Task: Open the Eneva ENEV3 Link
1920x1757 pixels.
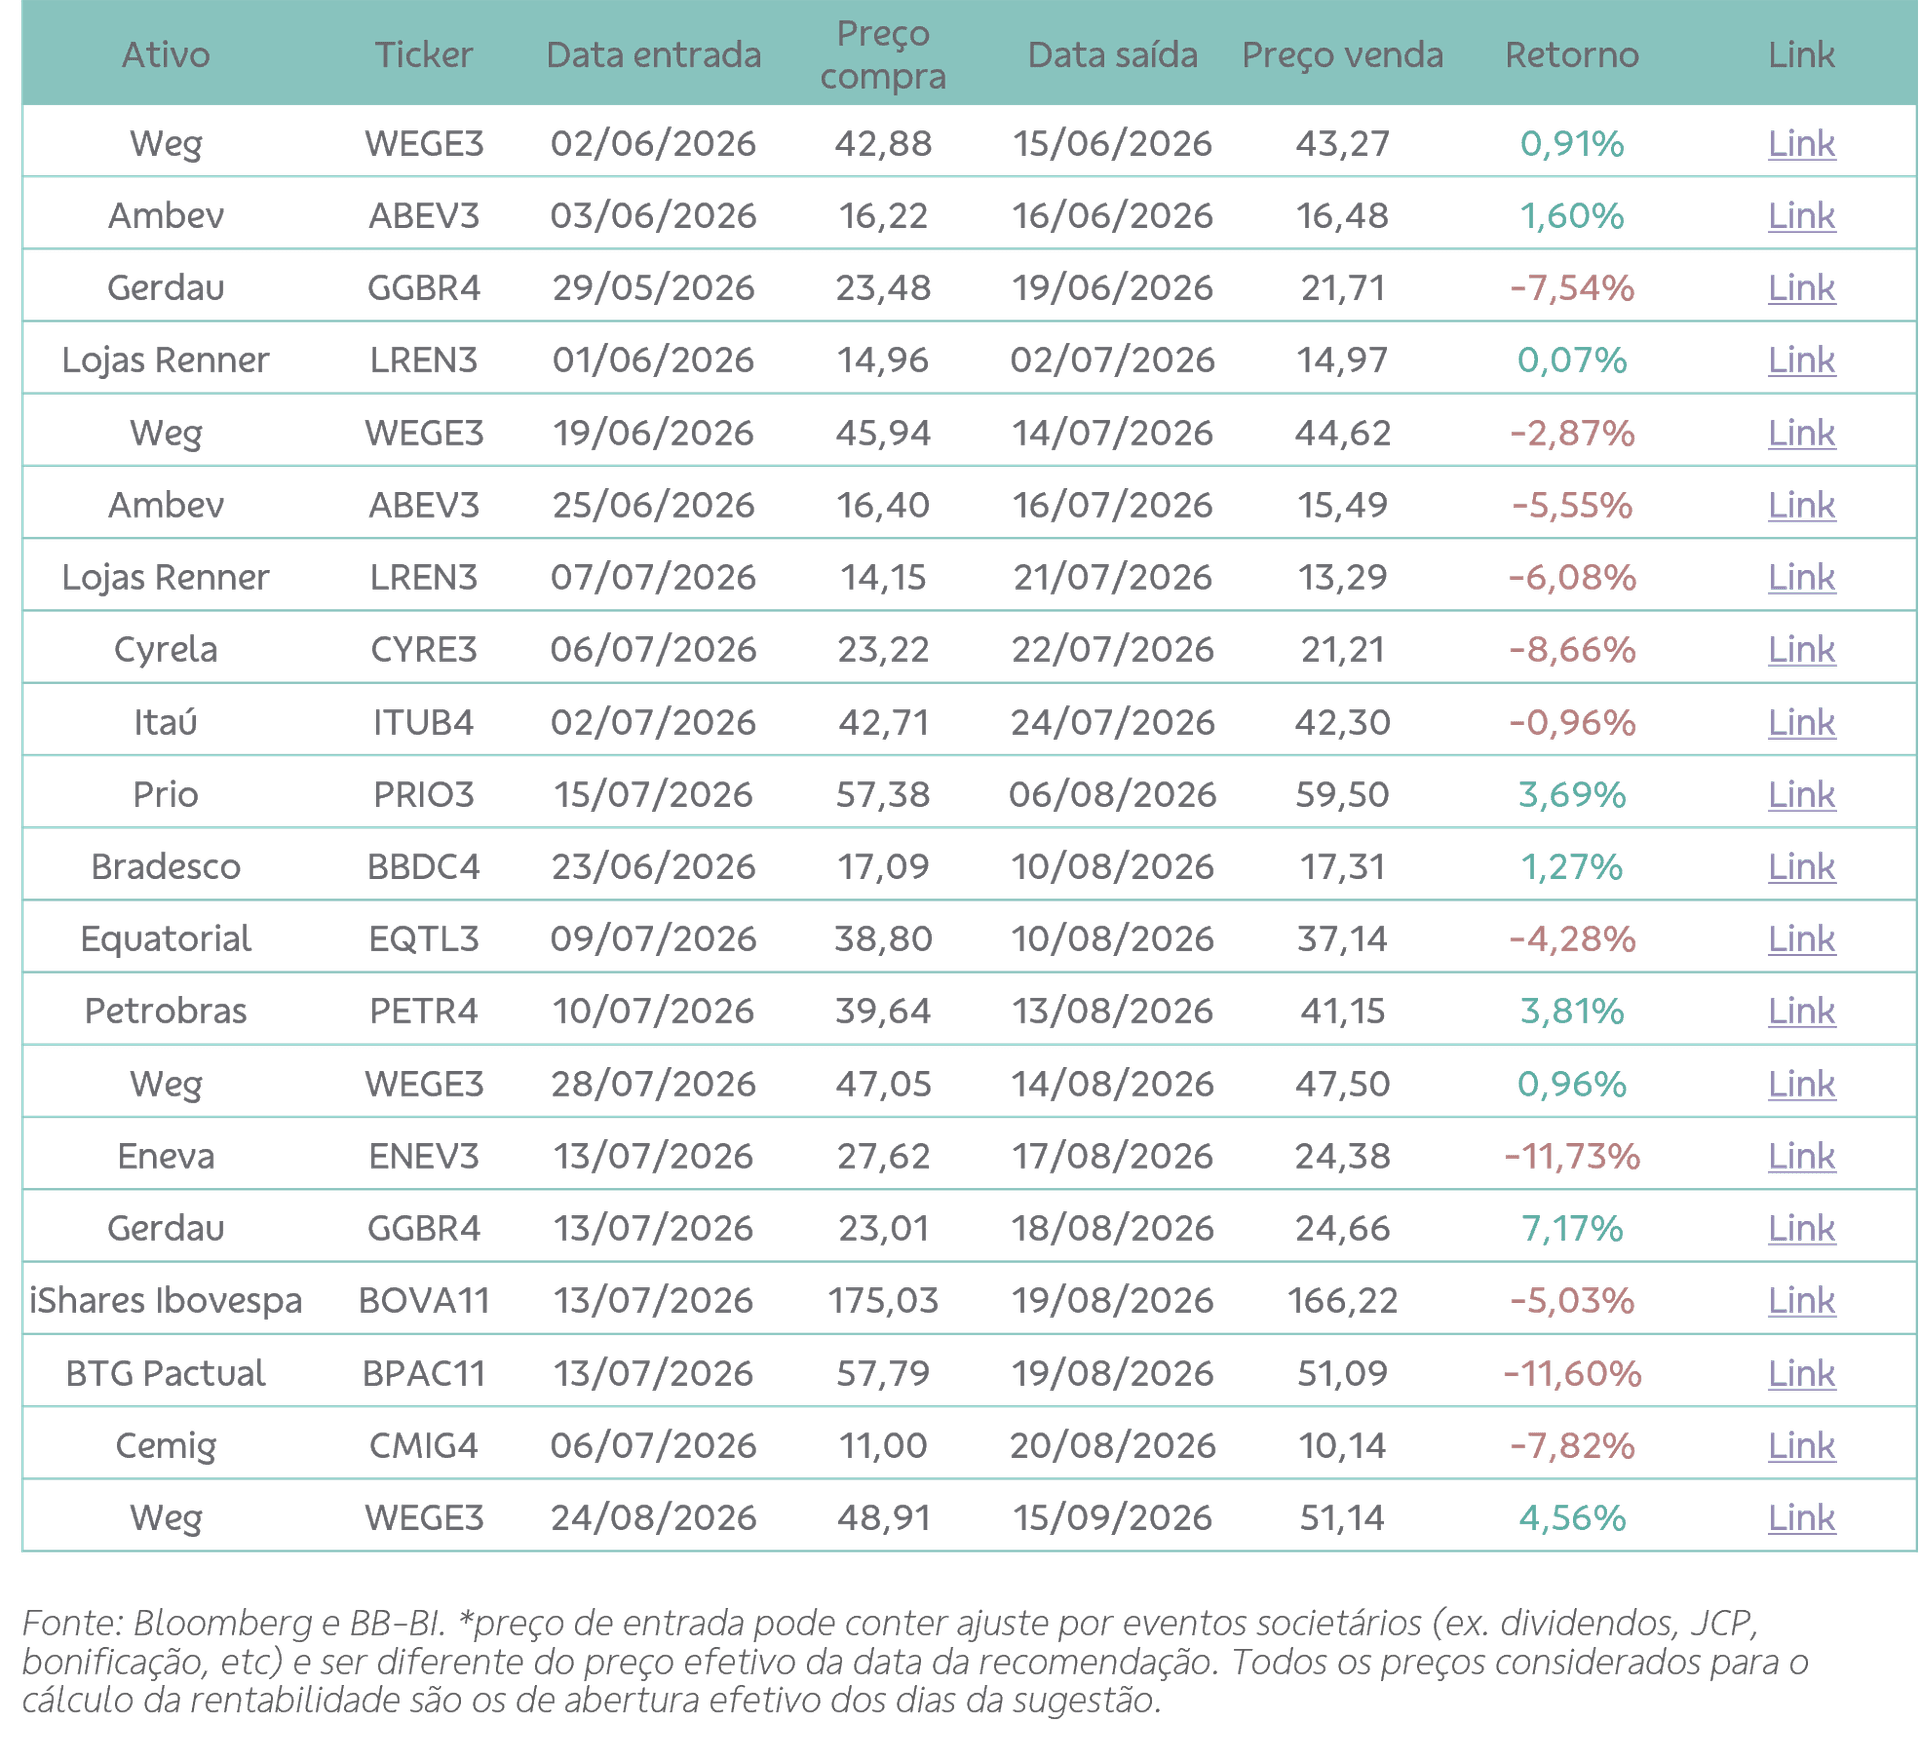Action: pos(1800,1156)
